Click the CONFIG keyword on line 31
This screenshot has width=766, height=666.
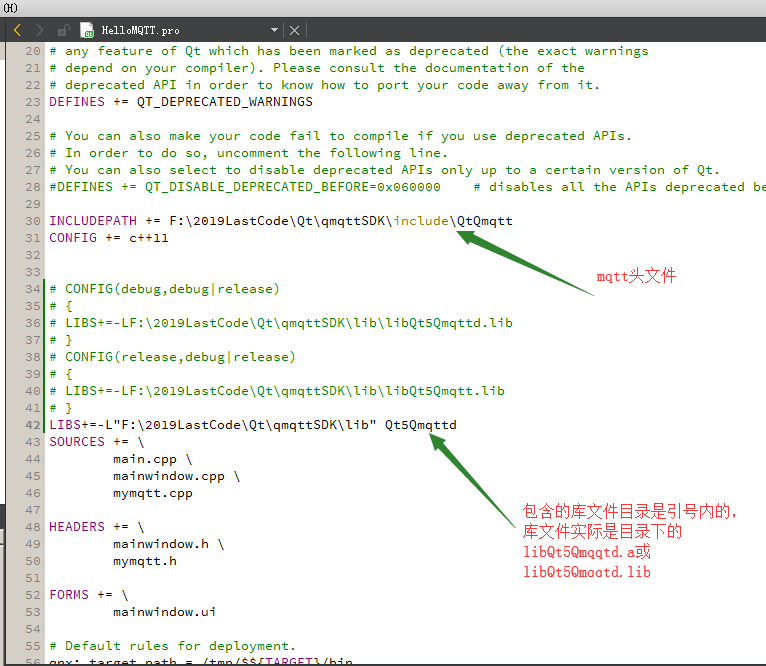pyautogui.click(x=73, y=237)
